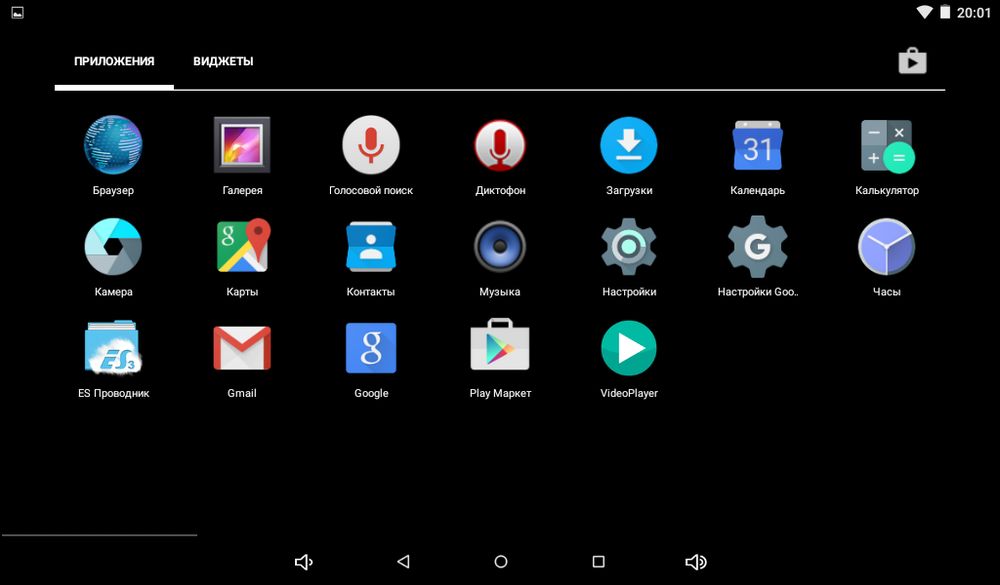This screenshot has width=1000, height=585.
Task: Click the "Контакты" label
Action: tap(371, 292)
